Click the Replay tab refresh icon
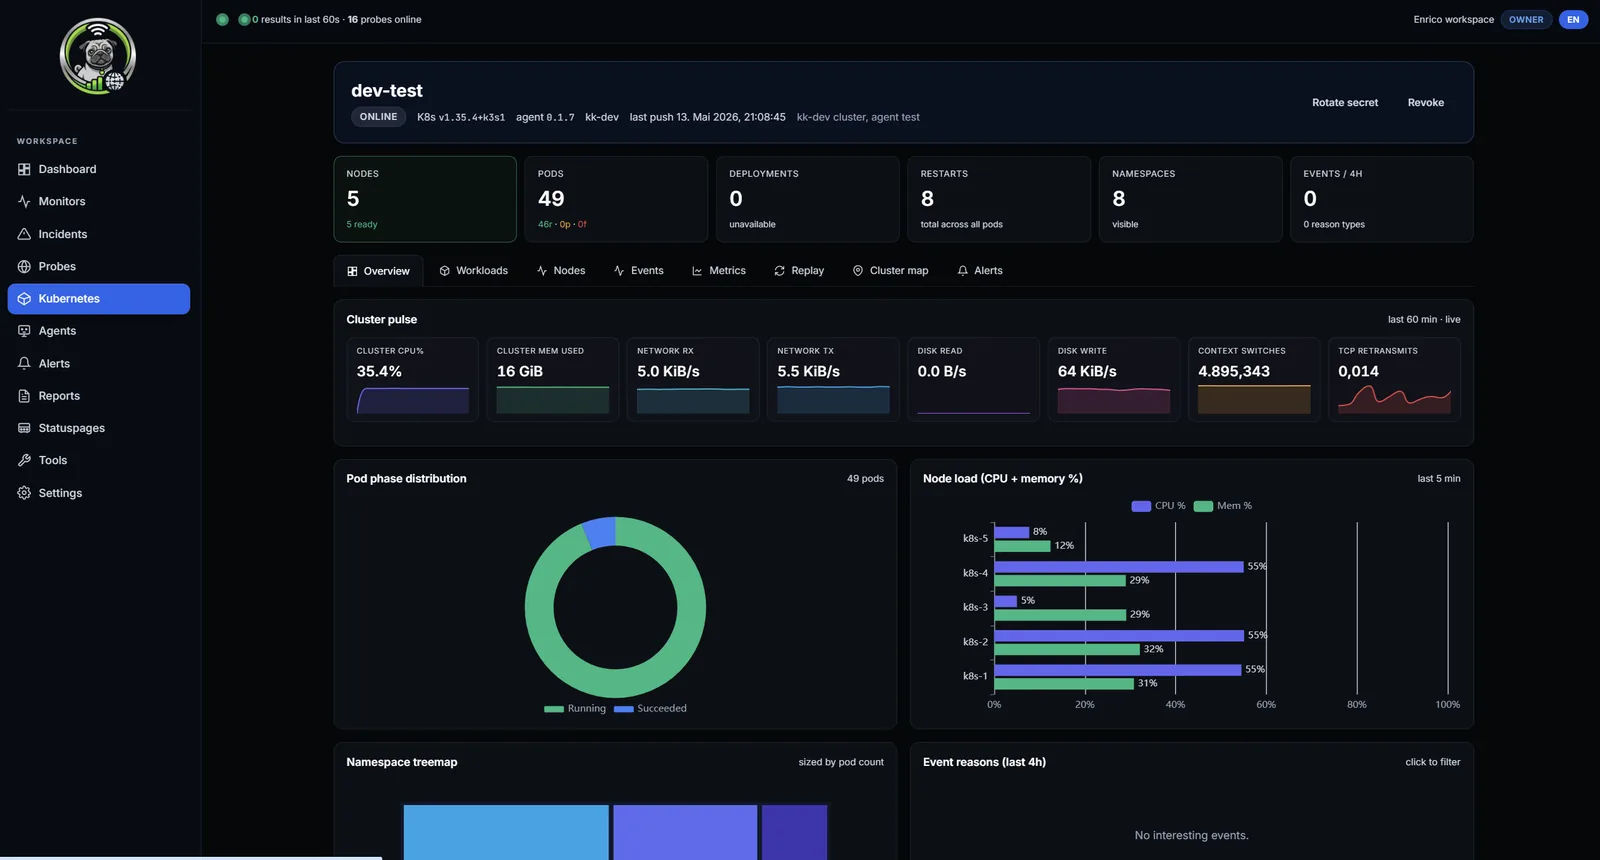The width and height of the screenshot is (1600, 860). click(x=779, y=271)
